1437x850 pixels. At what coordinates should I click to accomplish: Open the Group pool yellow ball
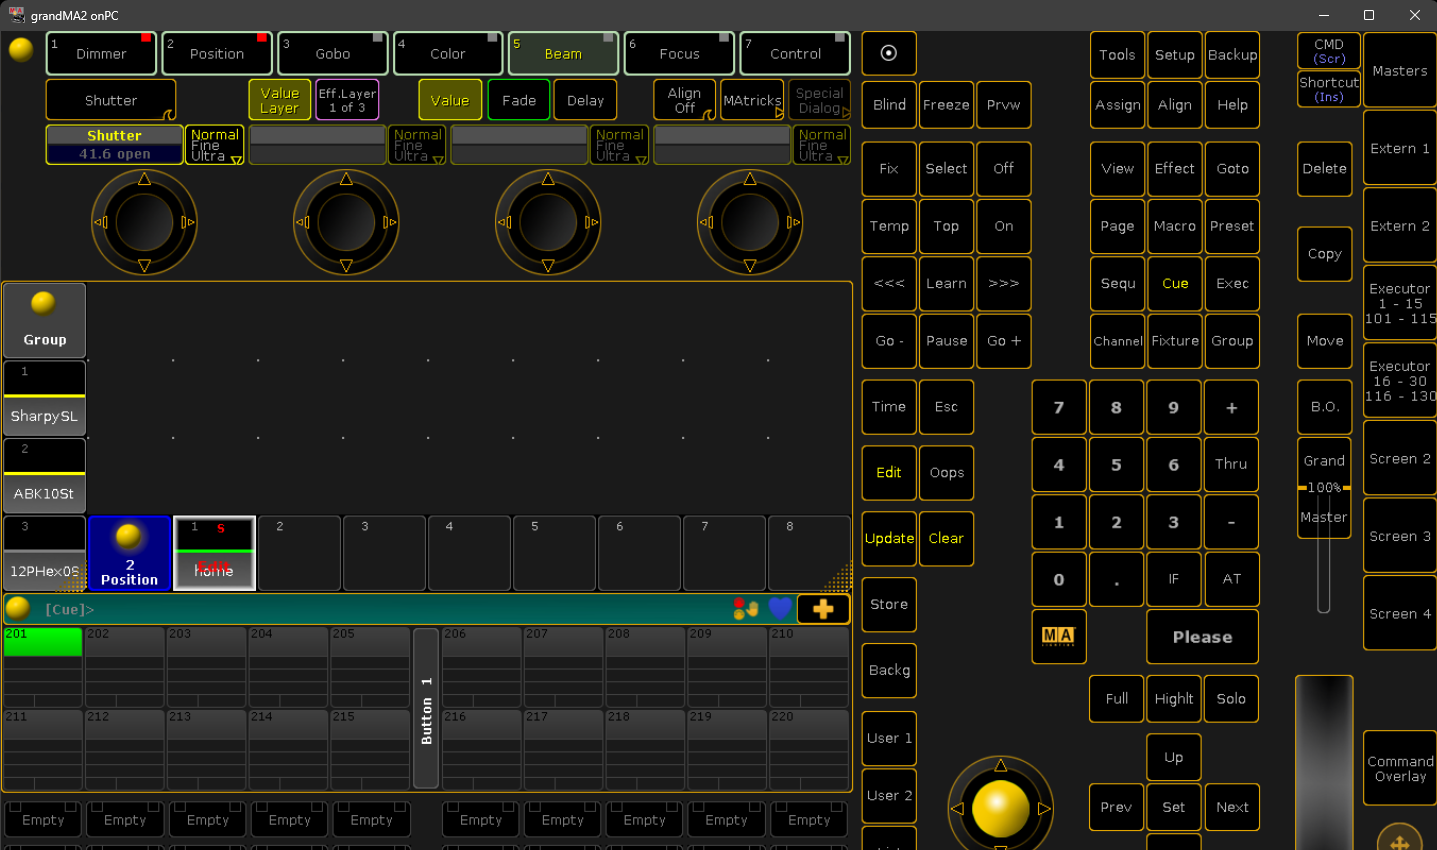pyautogui.click(x=44, y=320)
